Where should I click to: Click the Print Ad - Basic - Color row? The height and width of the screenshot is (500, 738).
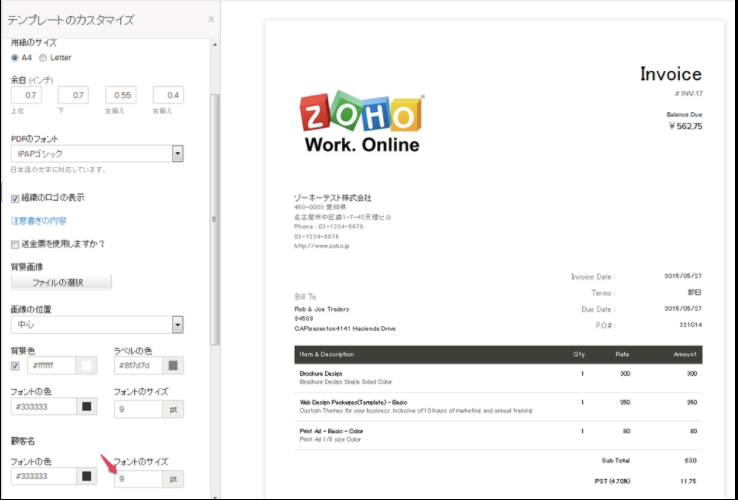(x=498, y=435)
